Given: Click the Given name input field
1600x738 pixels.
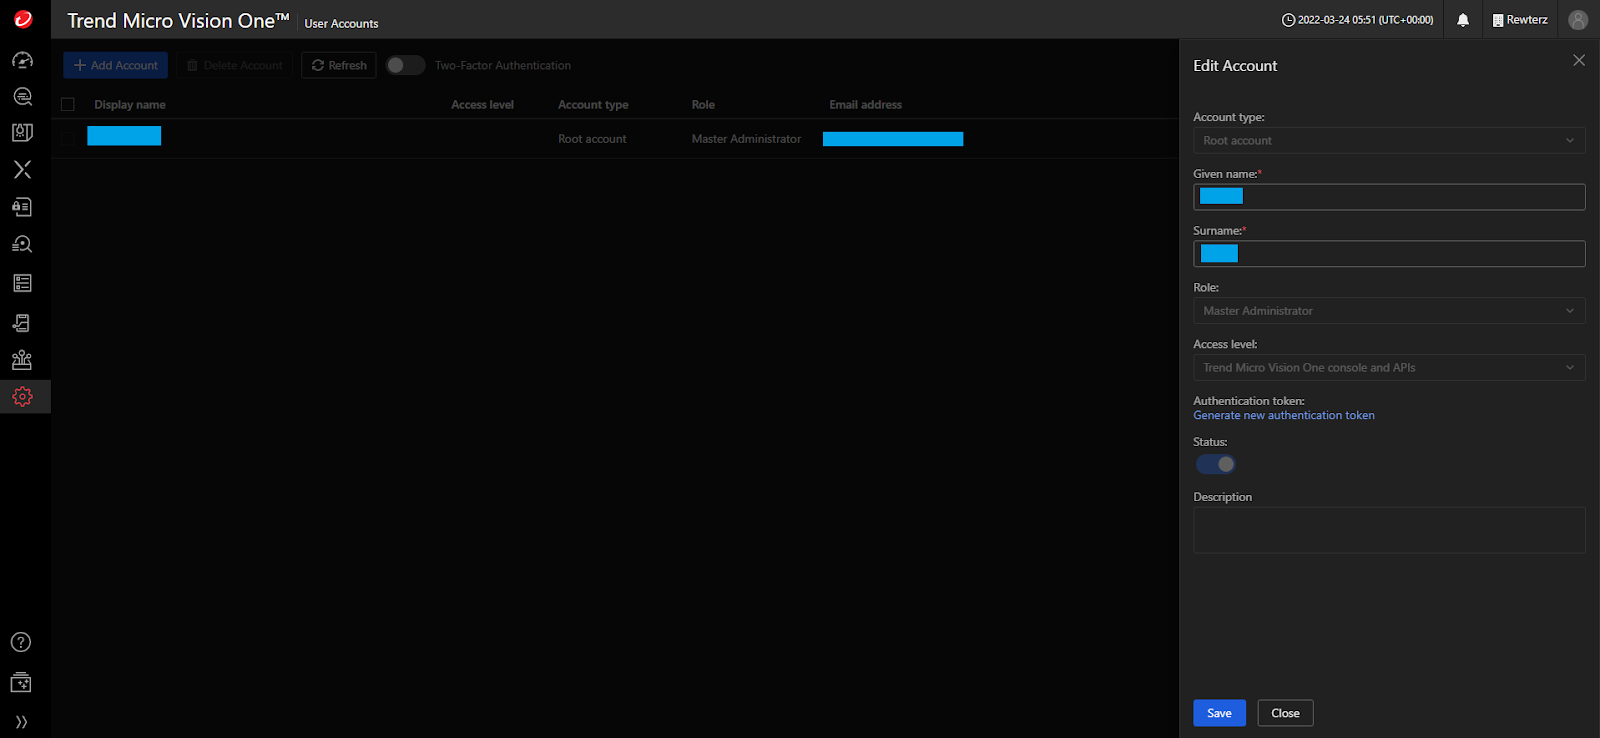Looking at the screenshot, I should pos(1389,197).
